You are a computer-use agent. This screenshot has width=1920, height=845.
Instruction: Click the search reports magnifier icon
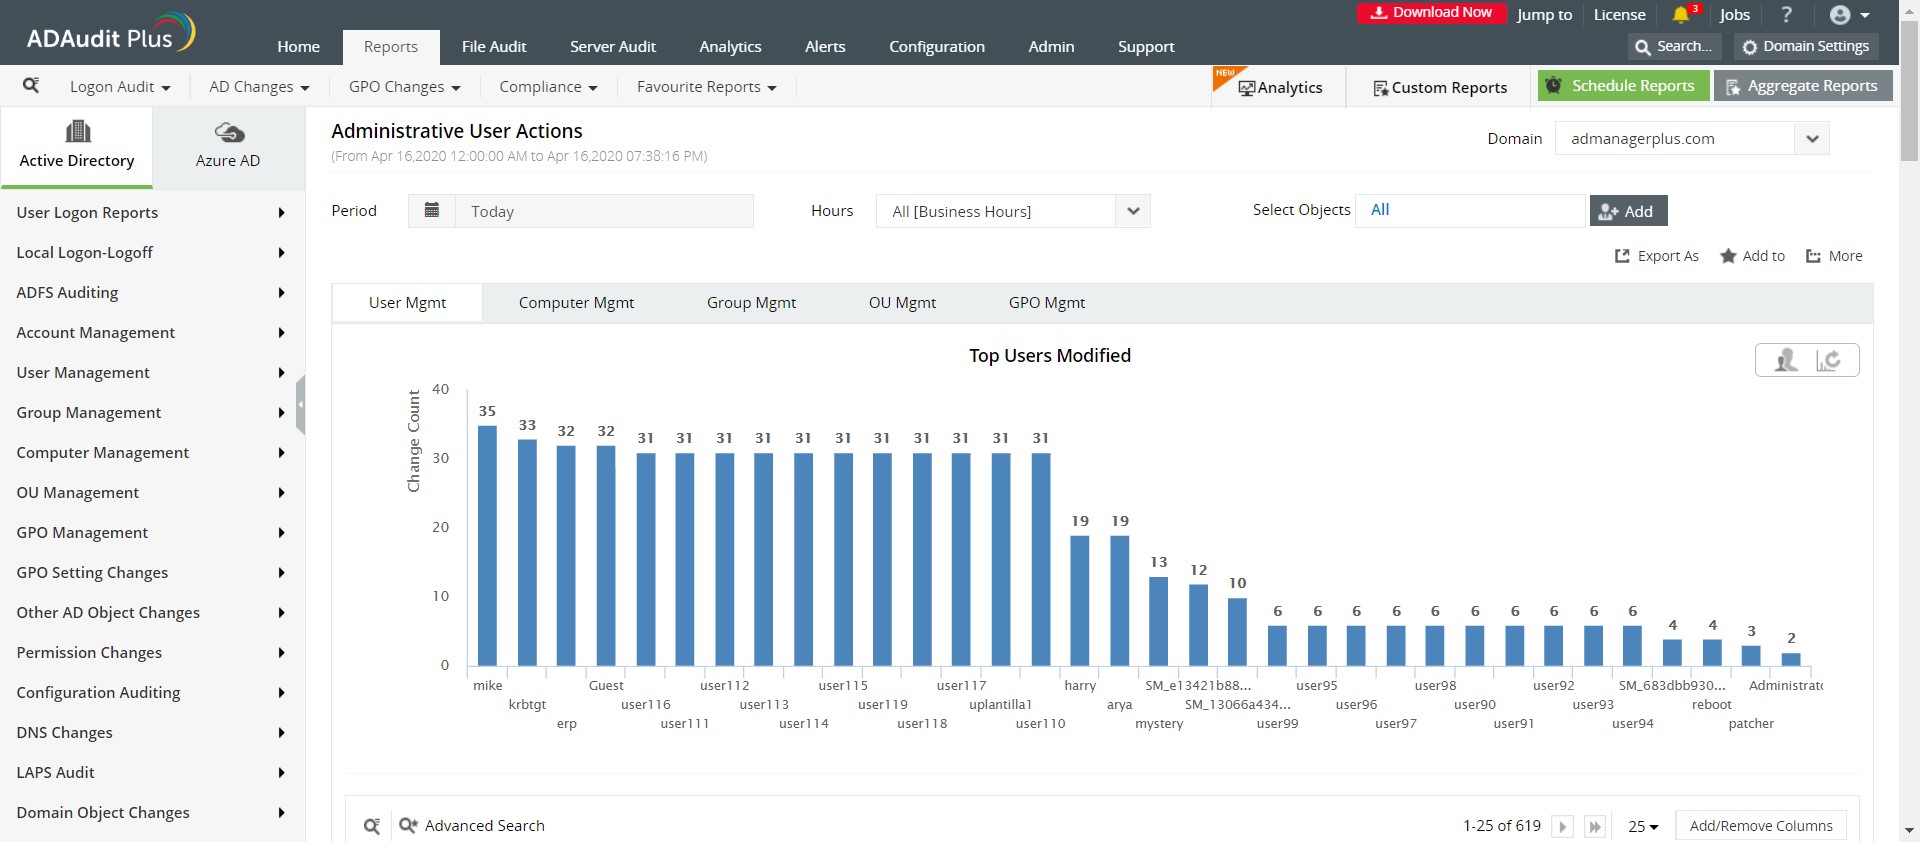click(31, 86)
